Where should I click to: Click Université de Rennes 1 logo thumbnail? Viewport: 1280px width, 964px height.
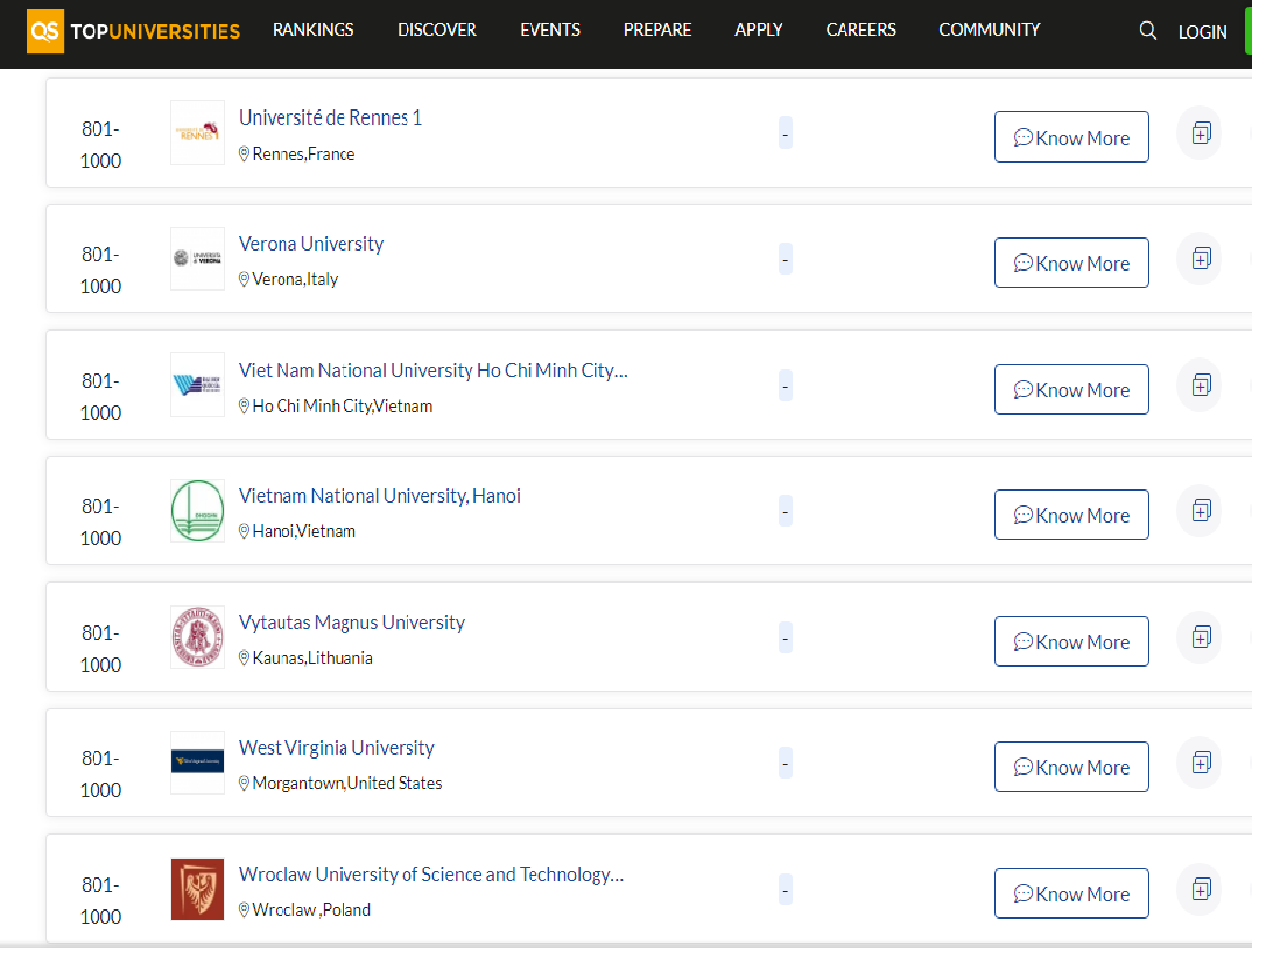[197, 132]
